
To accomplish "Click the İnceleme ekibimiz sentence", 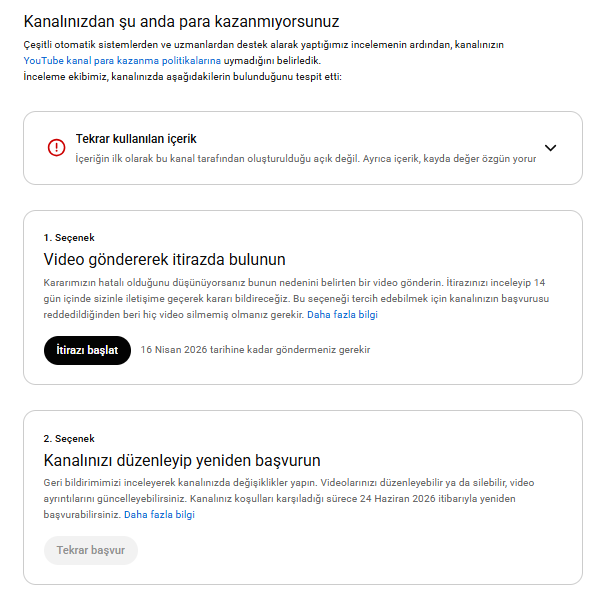I will click(x=182, y=77).
